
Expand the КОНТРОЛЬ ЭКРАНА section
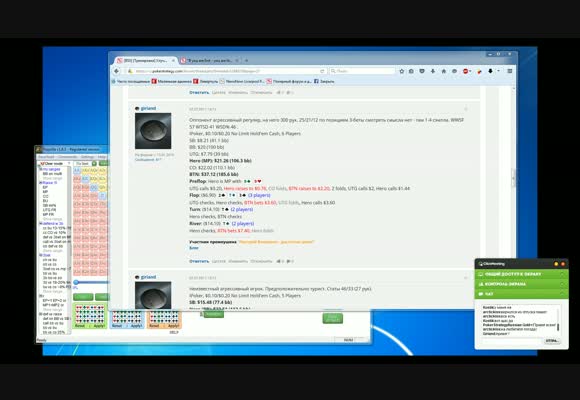tap(521, 284)
